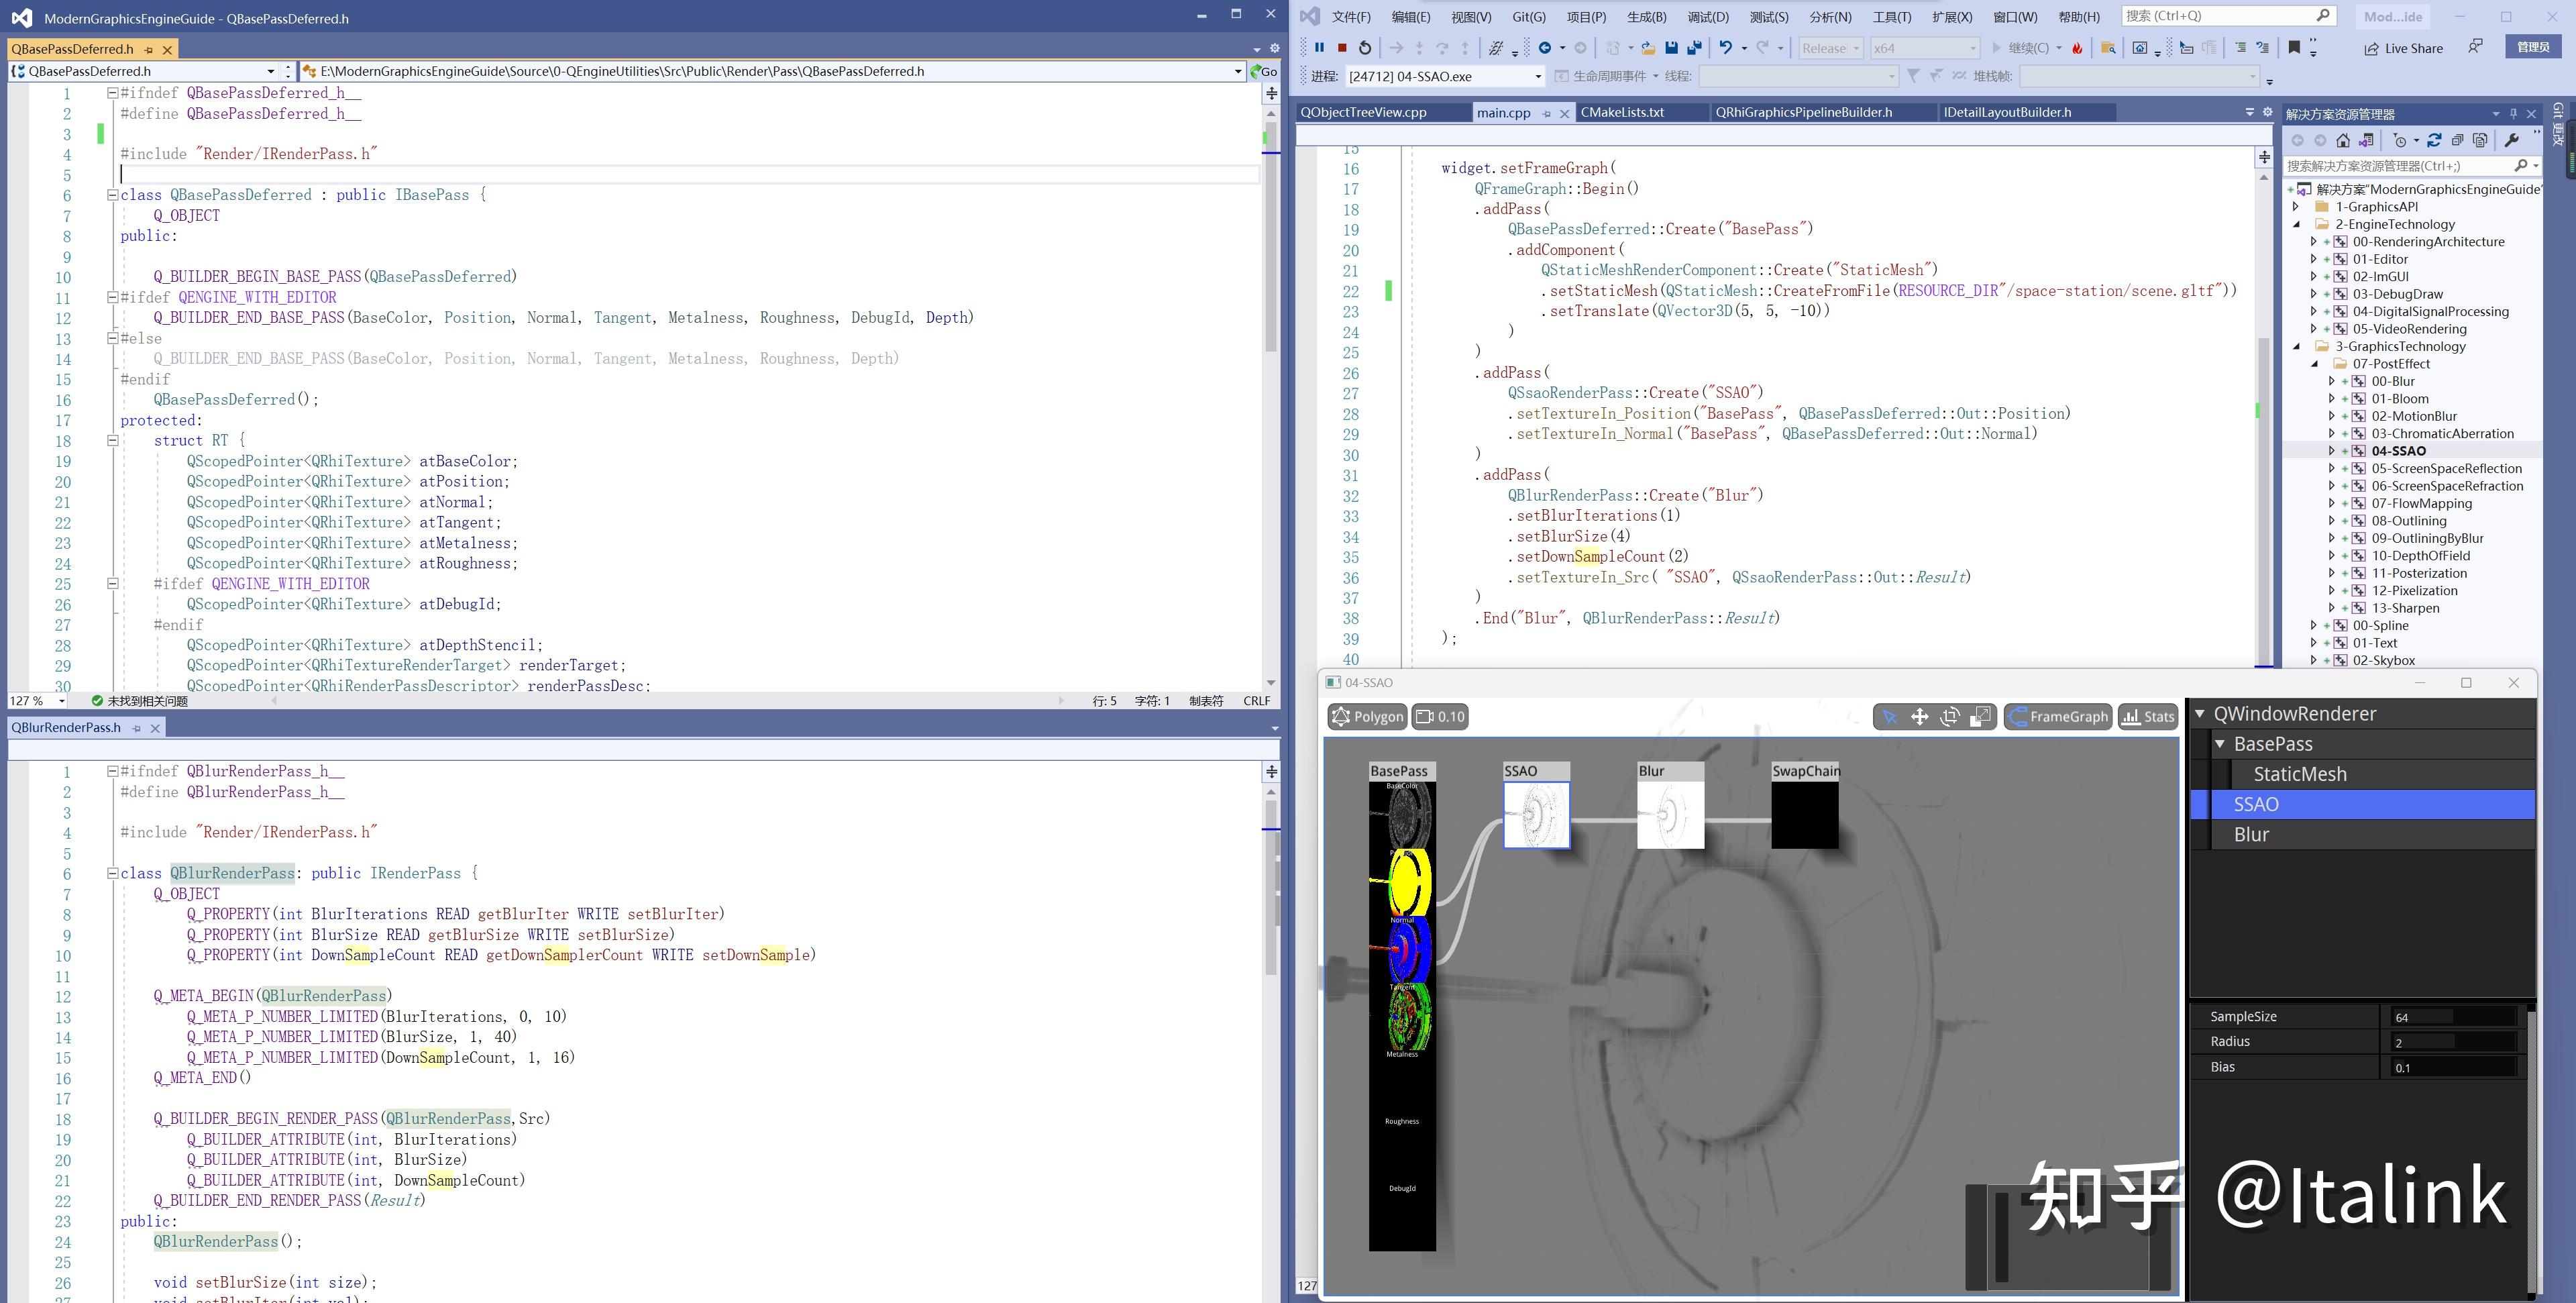Screen dimensions: 2576x1303
Task: Activate the rotate gizmo tool
Action: [x=1950, y=716]
